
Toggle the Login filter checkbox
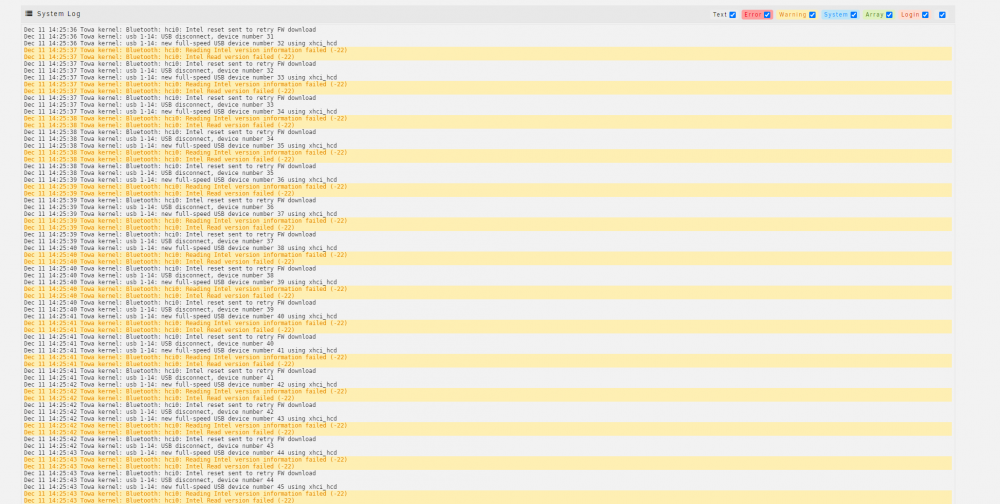925,15
